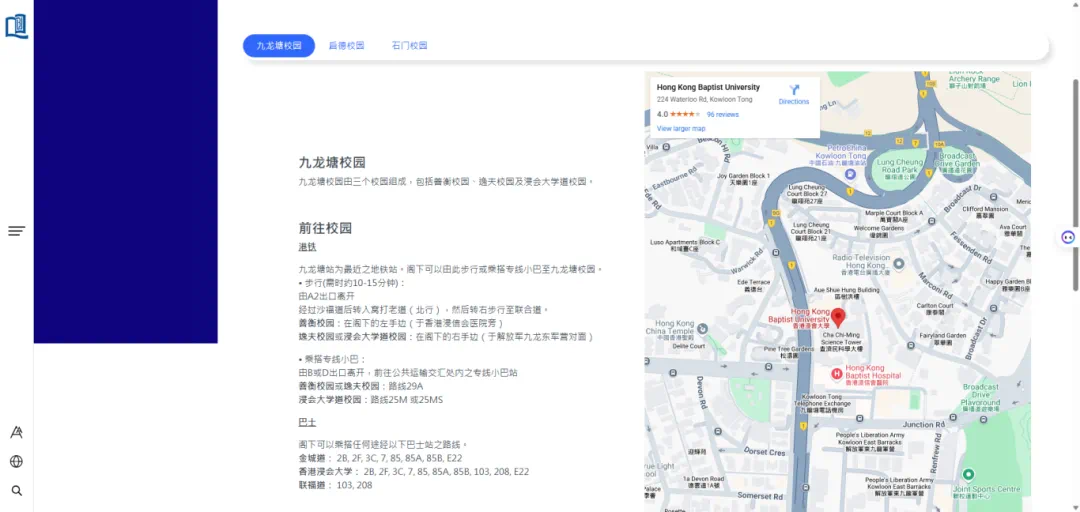
Task: Click the View larger map link
Action: (x=681, y=129)
